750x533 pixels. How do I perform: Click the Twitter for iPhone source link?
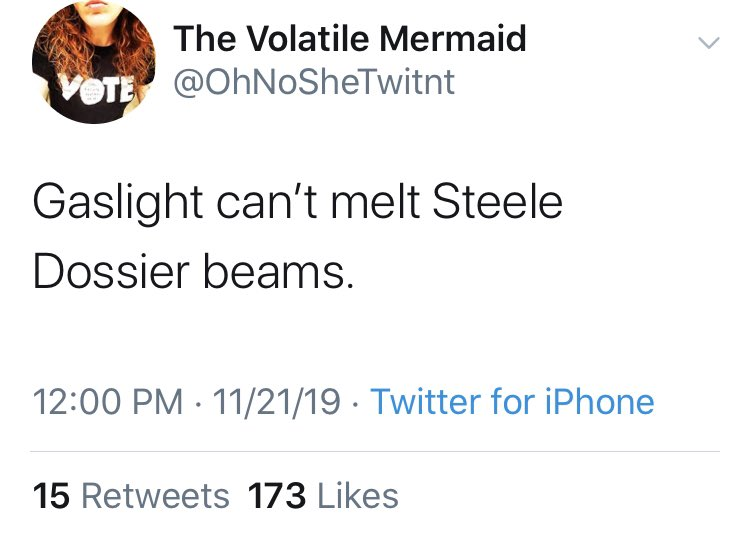512,401
